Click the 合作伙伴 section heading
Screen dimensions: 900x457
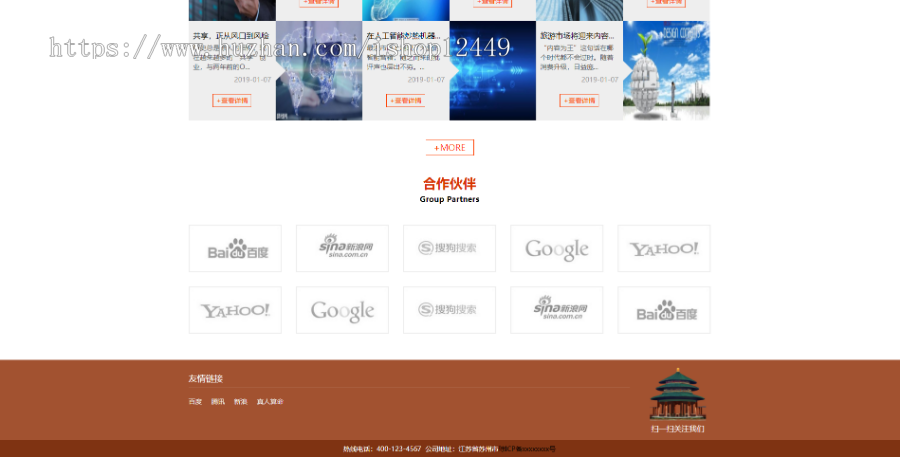pyautogui.click(x=449, y=184)
